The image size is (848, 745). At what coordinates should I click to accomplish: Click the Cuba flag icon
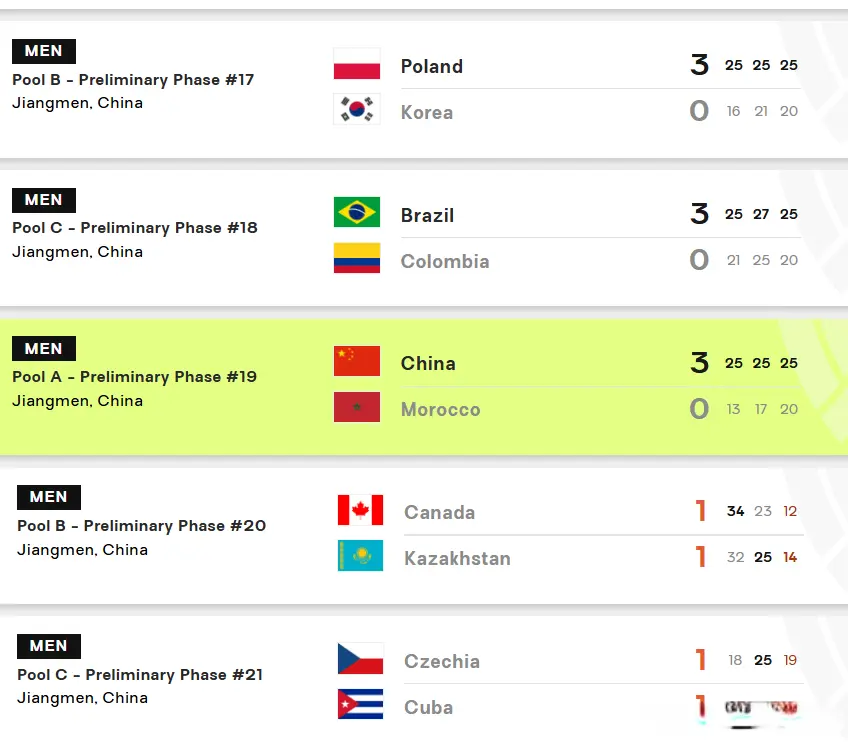(x=360, y=704)
